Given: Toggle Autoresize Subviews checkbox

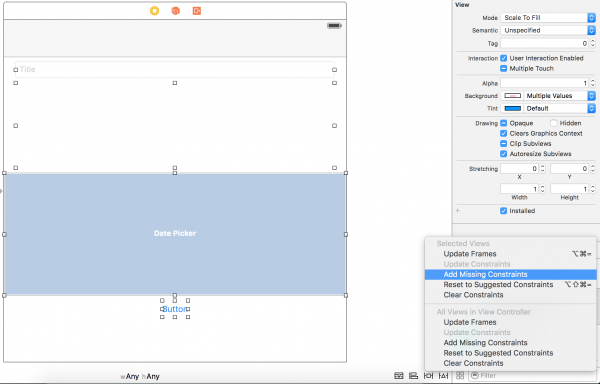Looking at the screenshot, I should [504, 154].
